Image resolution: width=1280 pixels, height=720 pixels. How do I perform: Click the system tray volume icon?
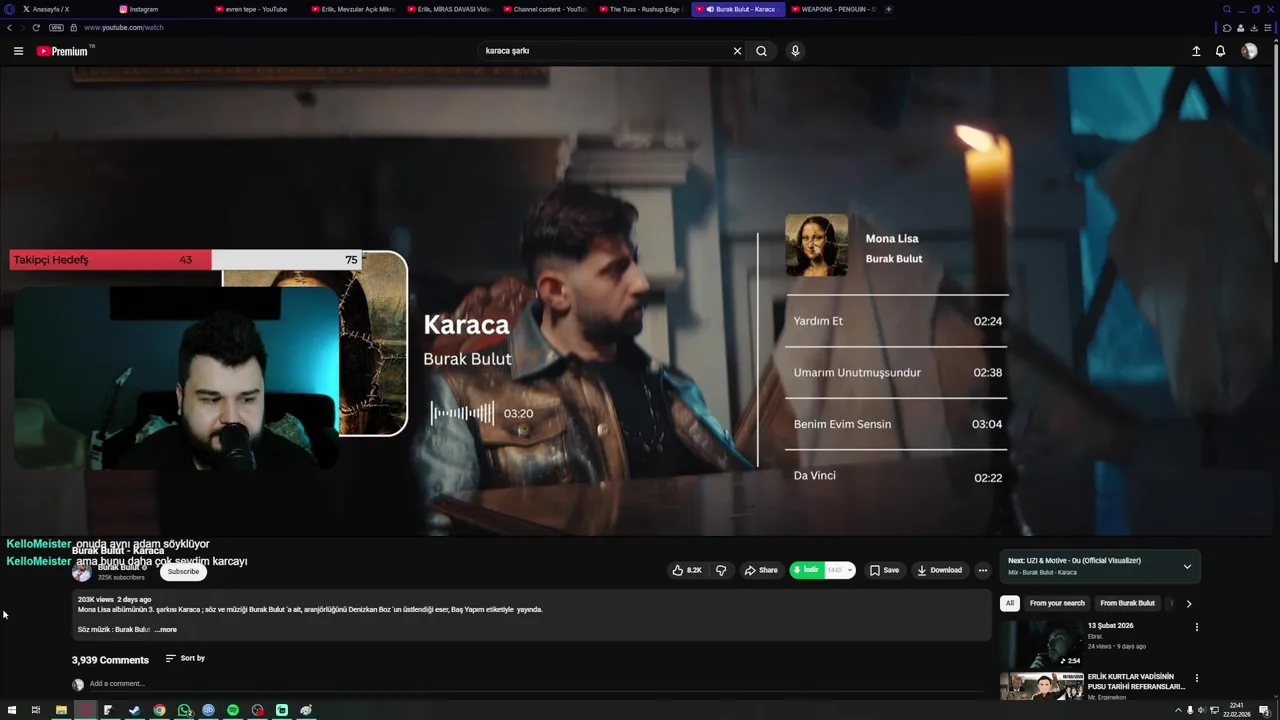1201,710
